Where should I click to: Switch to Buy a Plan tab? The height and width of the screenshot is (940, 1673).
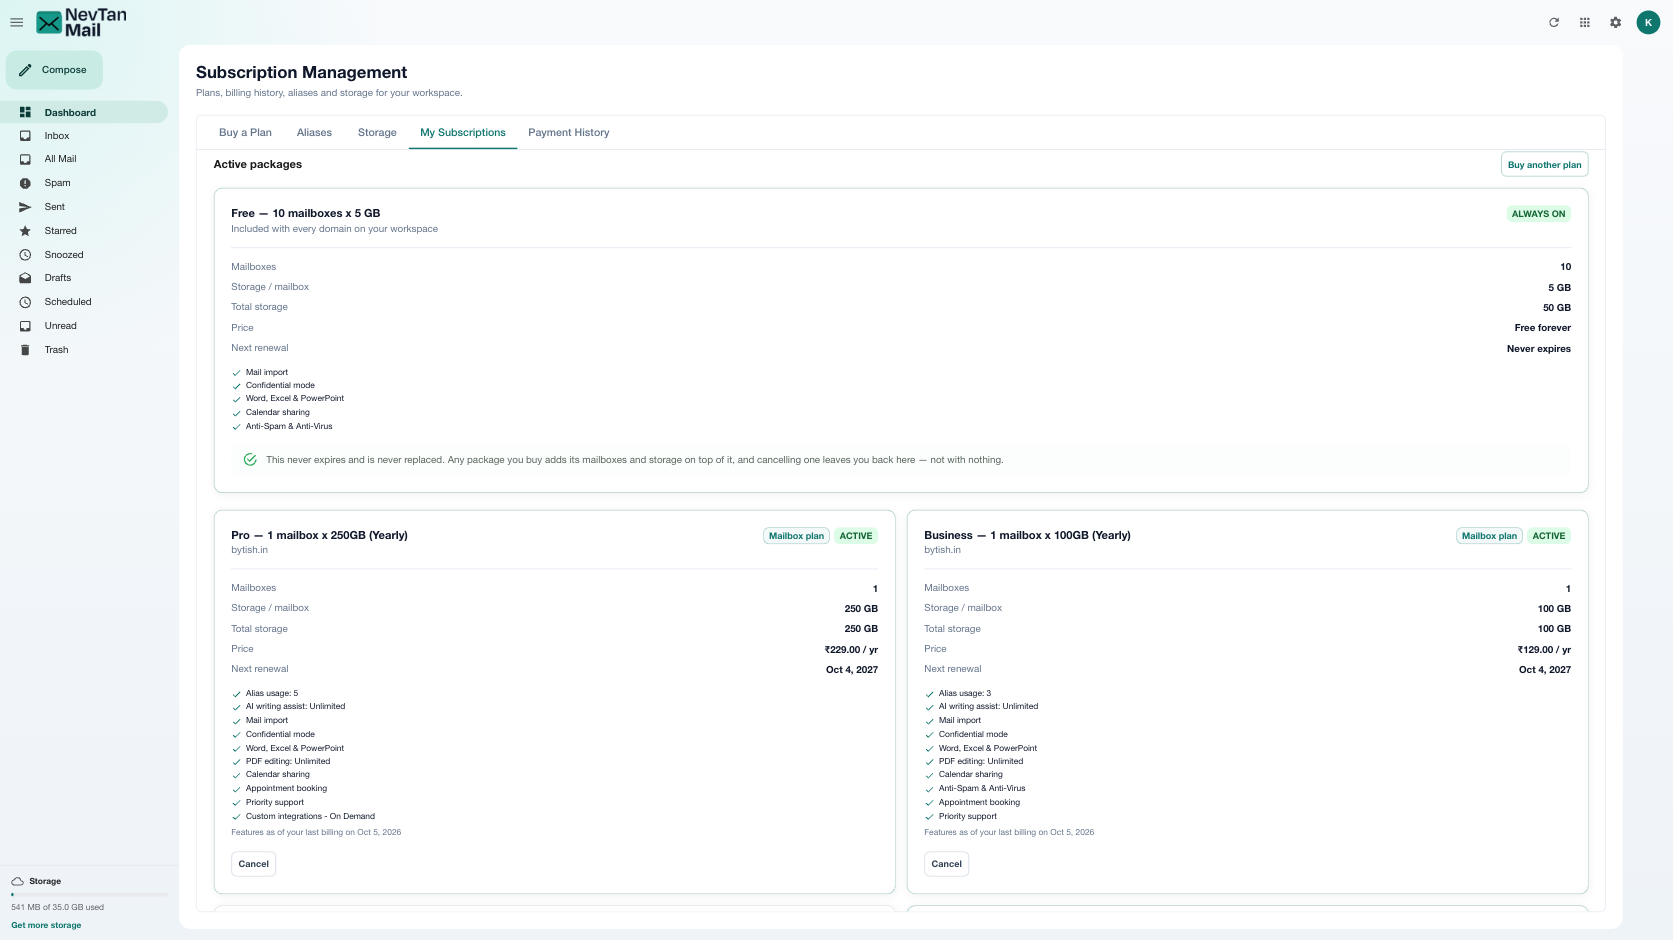(x=245, y=132)
